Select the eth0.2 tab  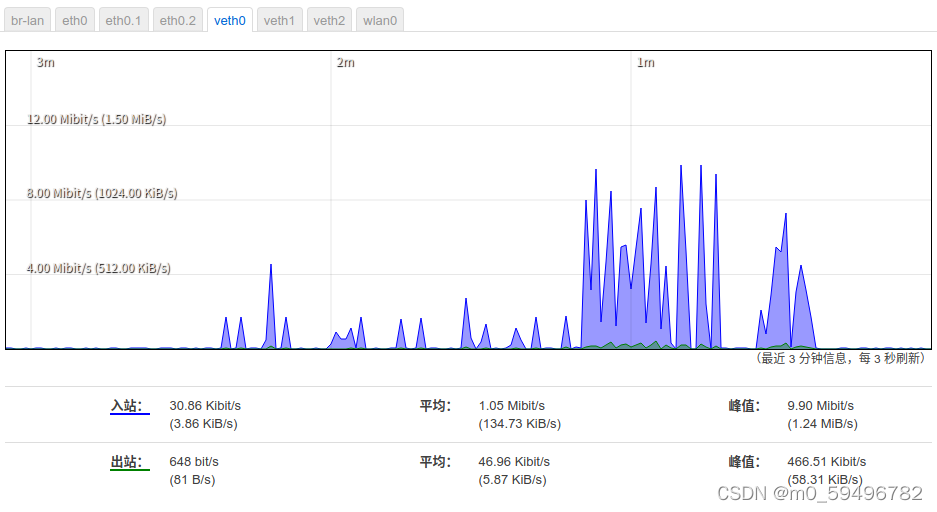tap(177, 20)
